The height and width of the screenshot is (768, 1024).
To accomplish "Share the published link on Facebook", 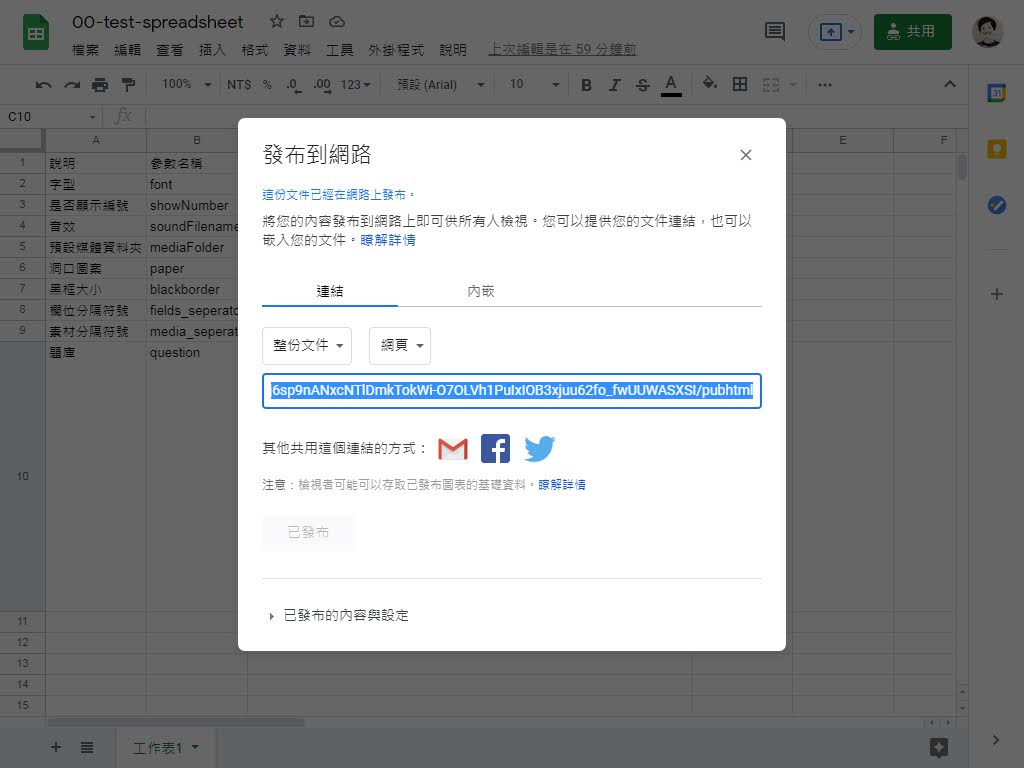I will pyautogui.click(x=495, y=448).
